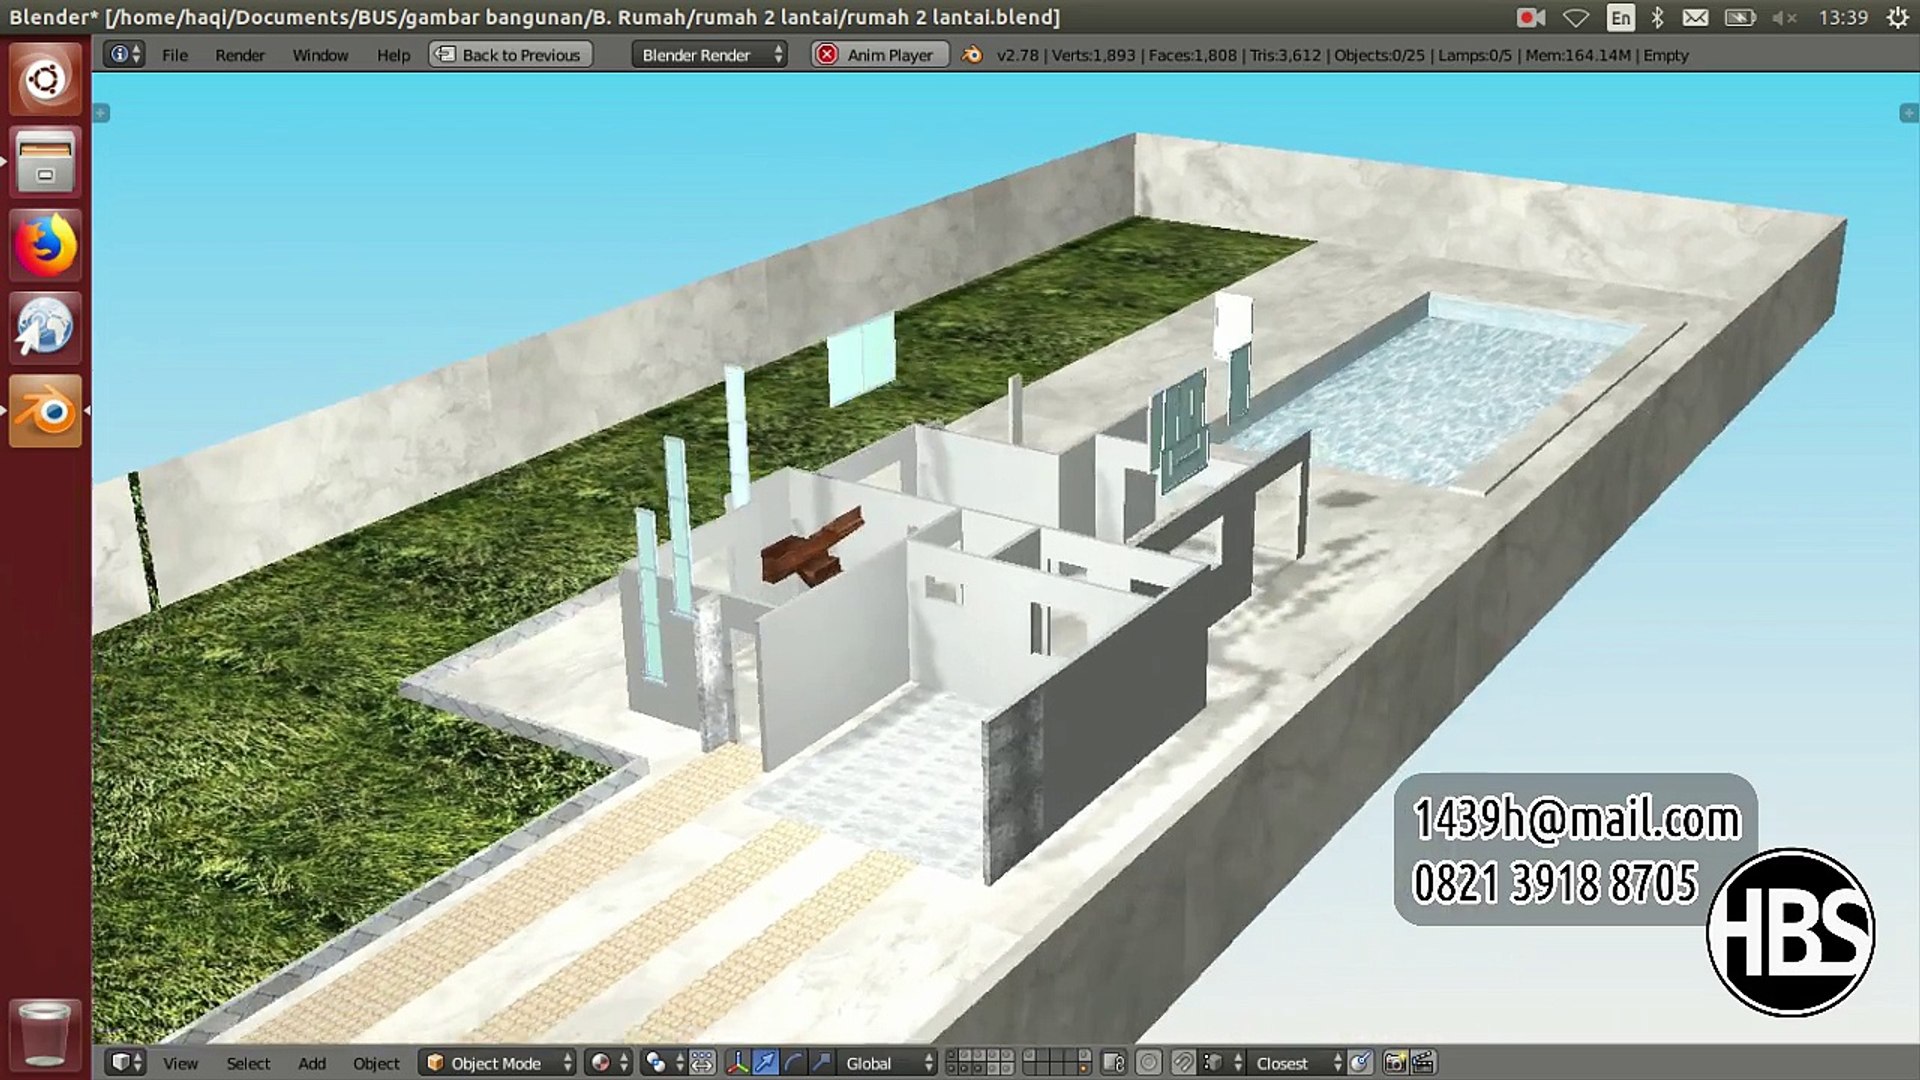This screenshot has width=1920, height=1080.
Task: Expand the Blender Render engine dropdown
Action: pyautogui.click(x=709, y=55)
